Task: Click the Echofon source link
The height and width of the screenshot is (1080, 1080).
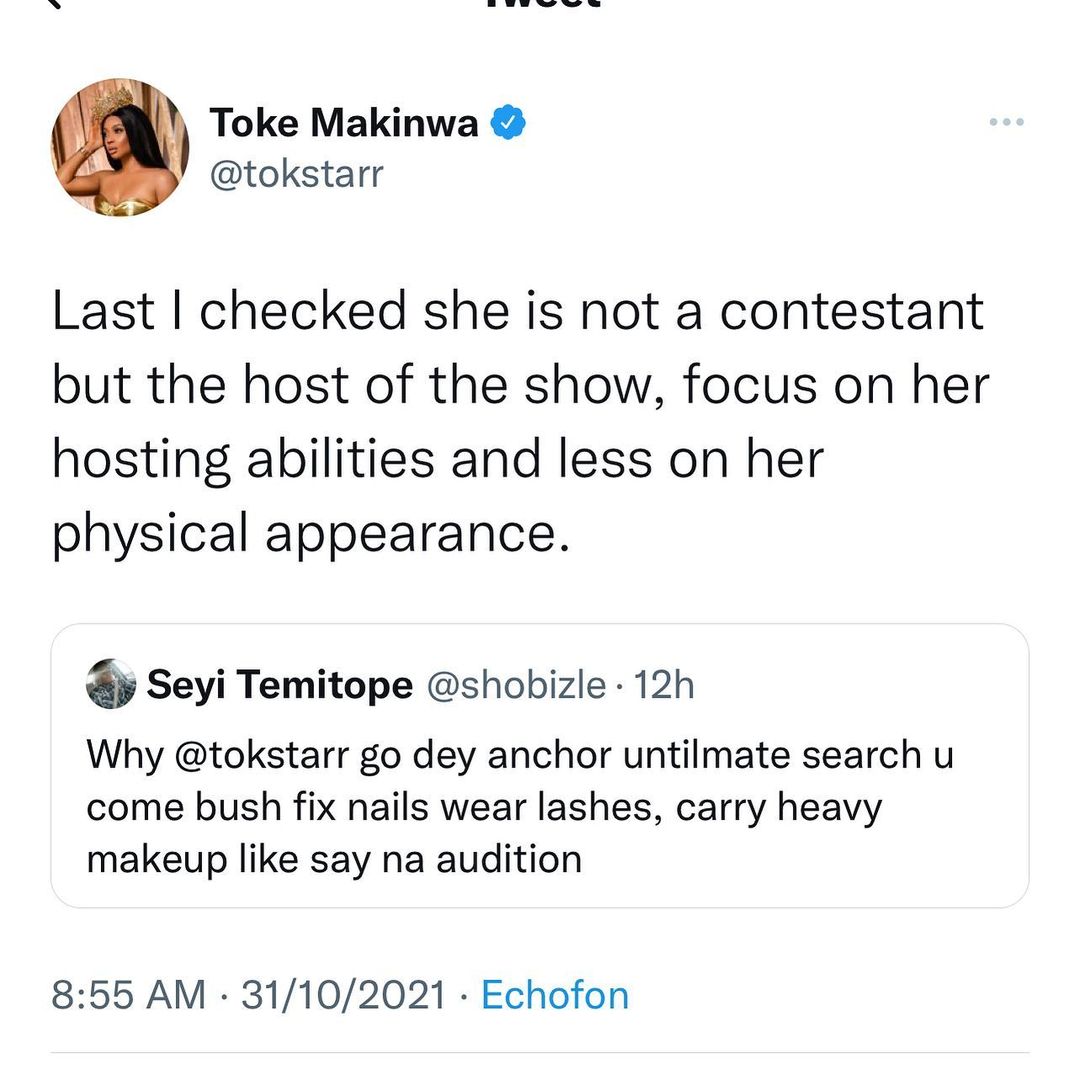Action: [555, 995]
